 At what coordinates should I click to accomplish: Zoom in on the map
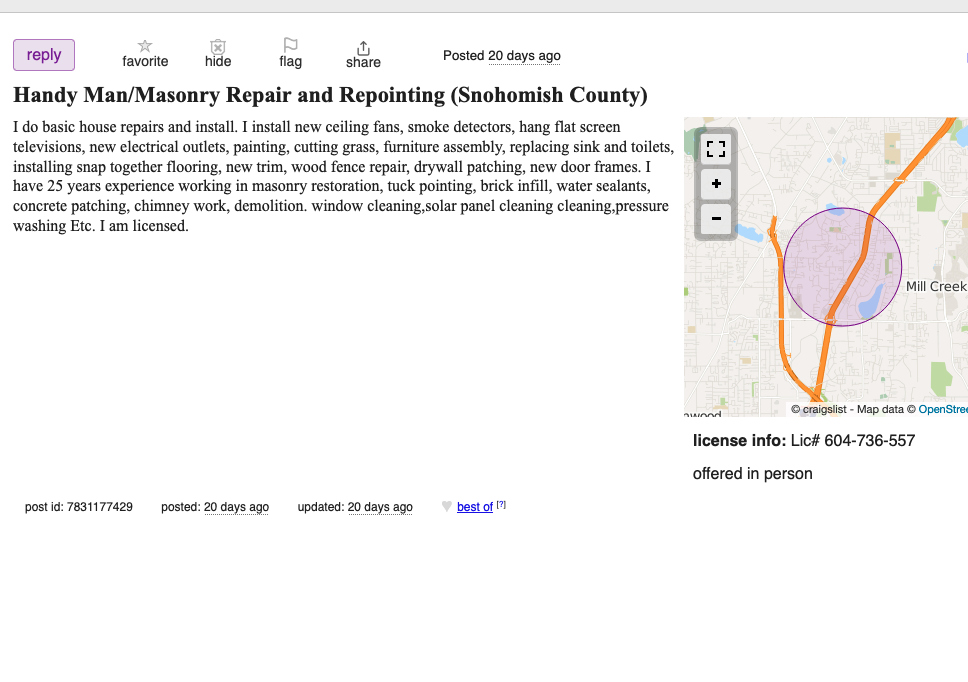click(x=716, y=184)
